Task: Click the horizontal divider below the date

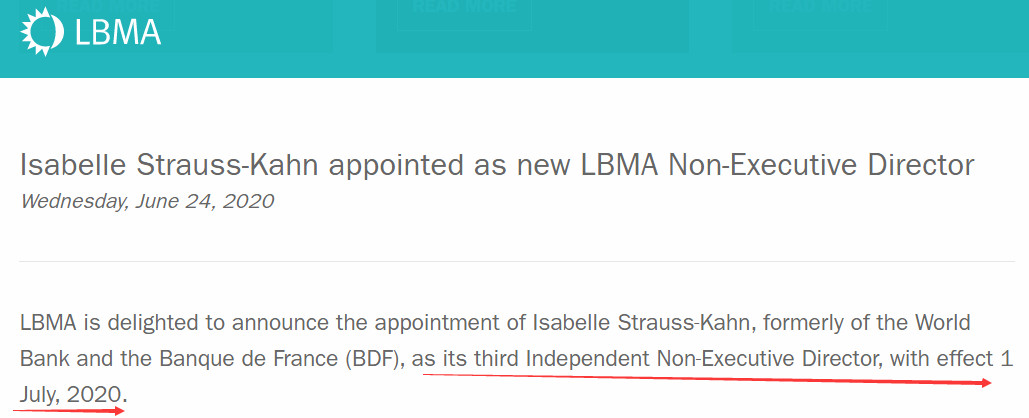Action: point(517,261)
